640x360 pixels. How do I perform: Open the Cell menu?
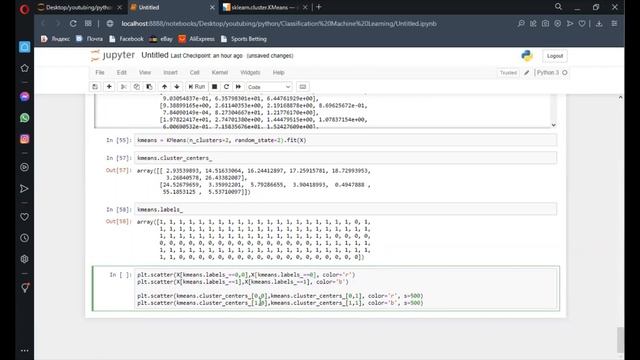point(194,72)
